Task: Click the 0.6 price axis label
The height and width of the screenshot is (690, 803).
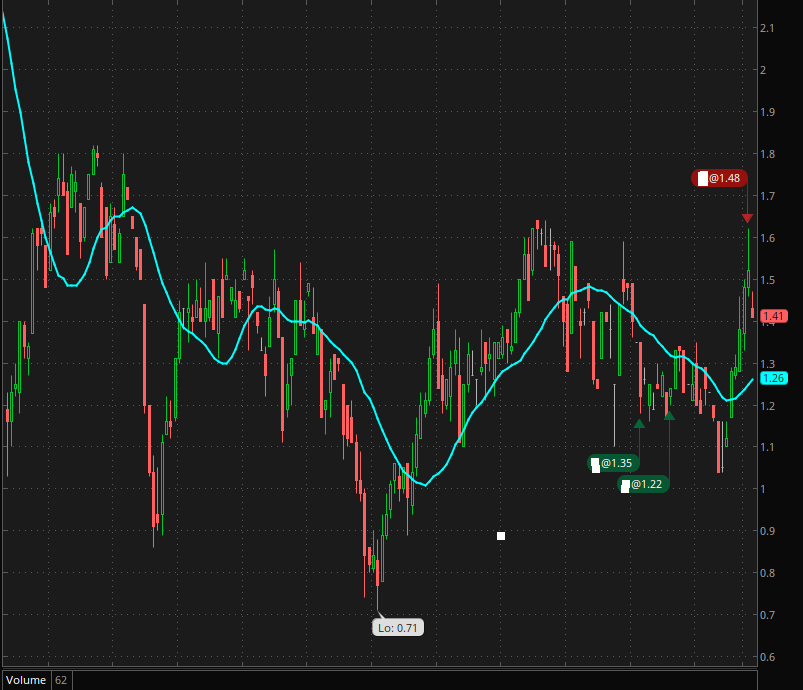Action: point(768,657)
